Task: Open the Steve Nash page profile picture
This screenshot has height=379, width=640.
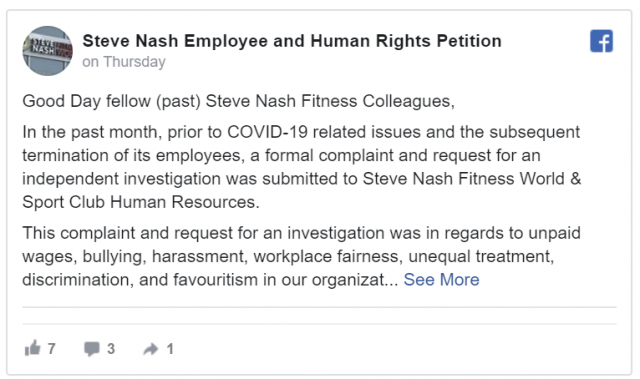Action: tap(47, 51)
